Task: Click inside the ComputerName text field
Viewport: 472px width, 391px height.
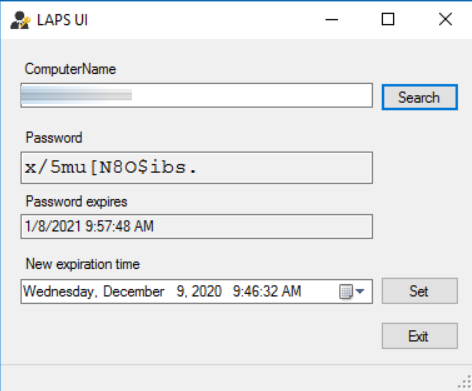Action: point(197,95)
